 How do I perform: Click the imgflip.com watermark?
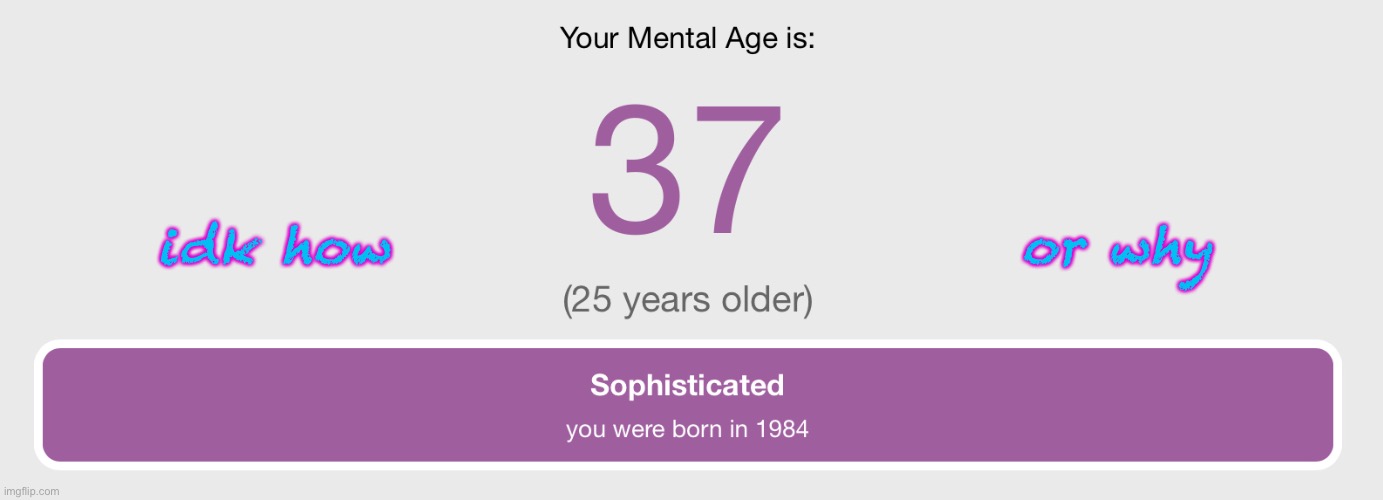[31, 491]
